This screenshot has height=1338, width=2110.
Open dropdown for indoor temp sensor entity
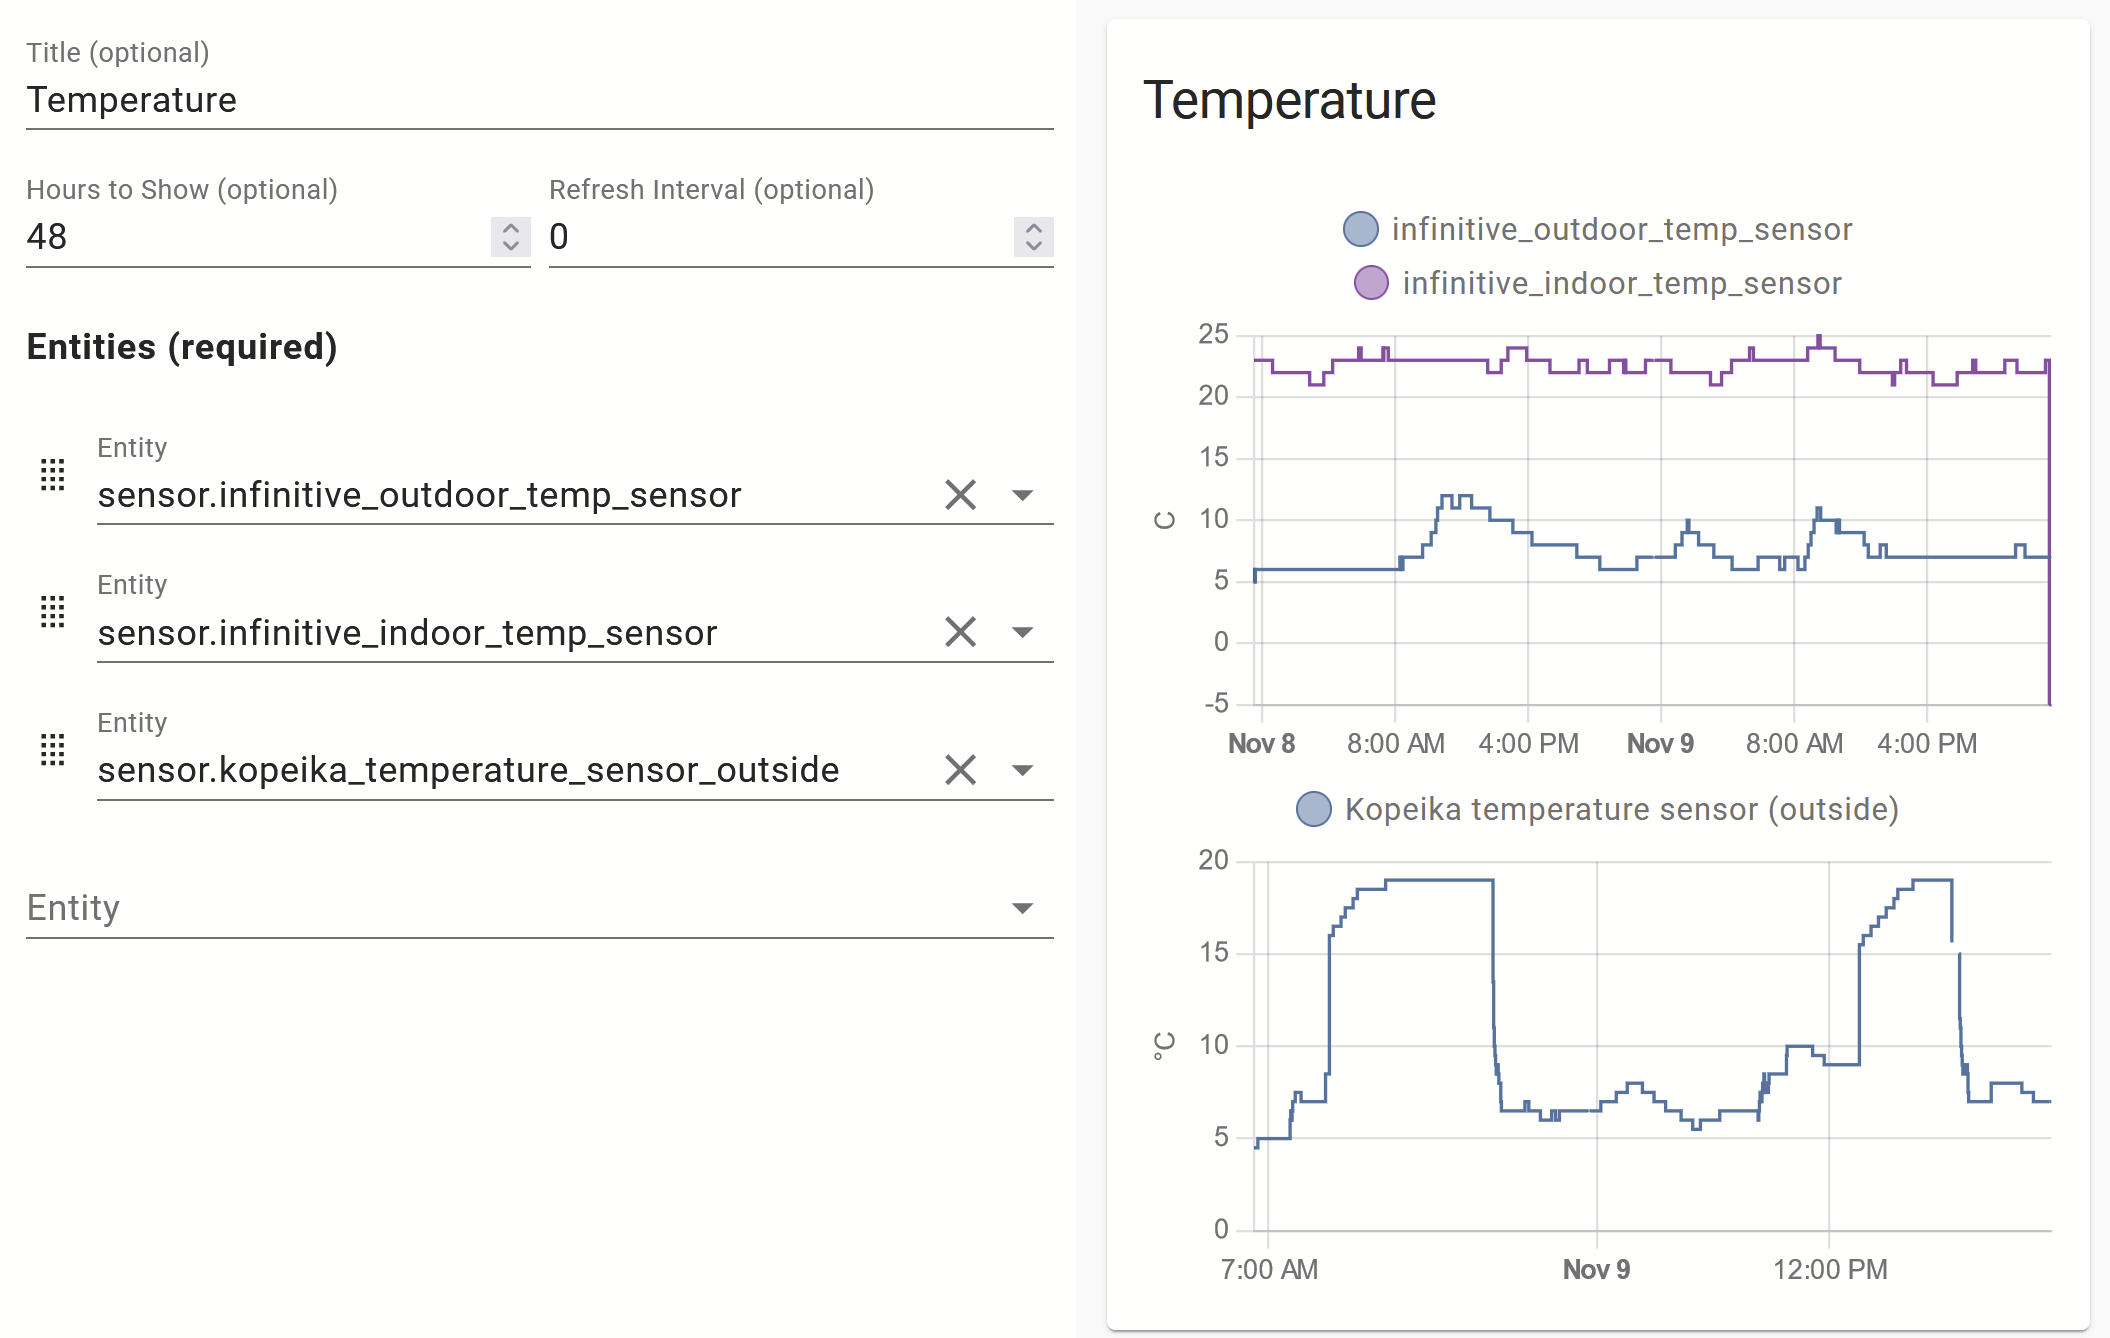pyautogui.click(x=1022, y=632)
